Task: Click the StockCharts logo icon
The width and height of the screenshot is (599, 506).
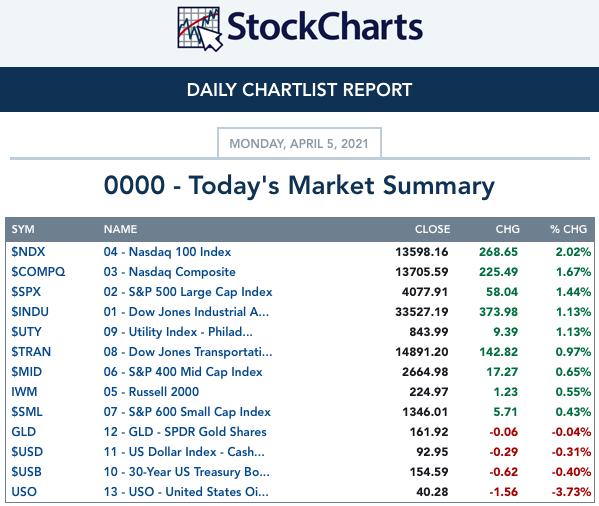Action: pos(200,29)
